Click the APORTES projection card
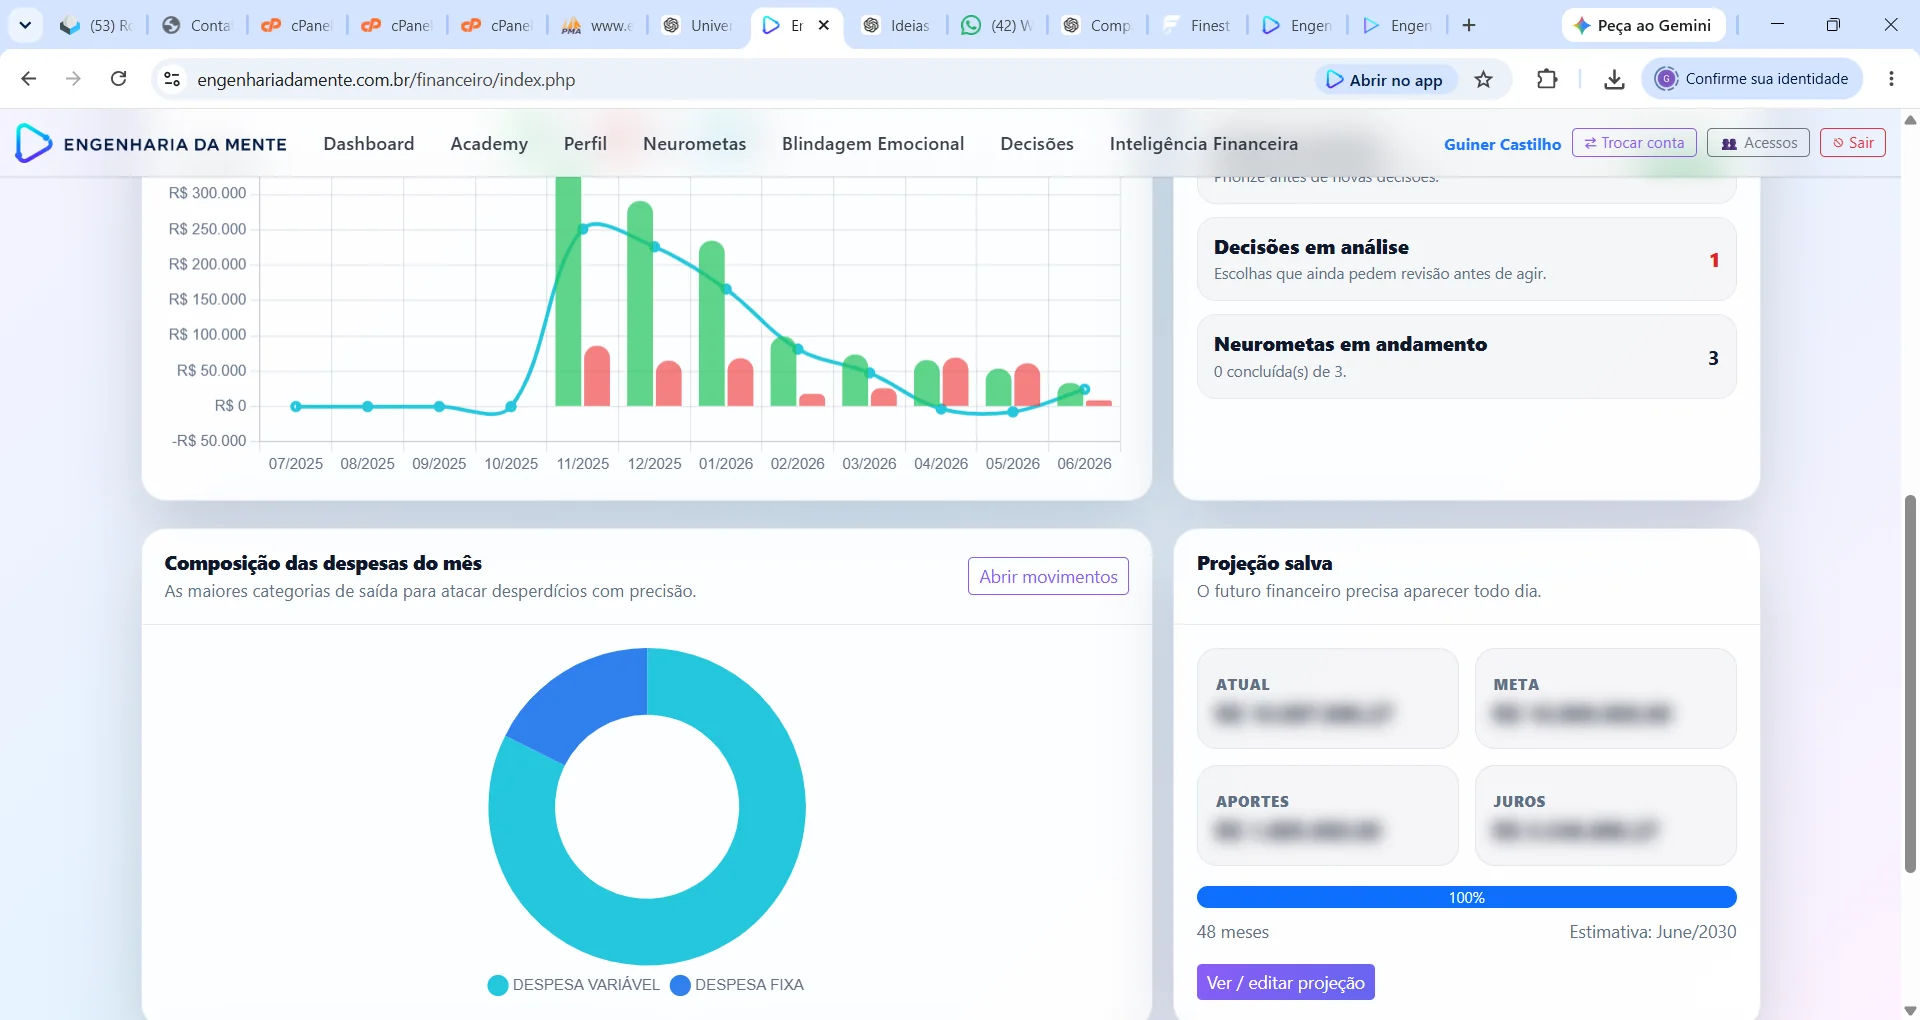1920x1020 pixels. pos(1328,815)
